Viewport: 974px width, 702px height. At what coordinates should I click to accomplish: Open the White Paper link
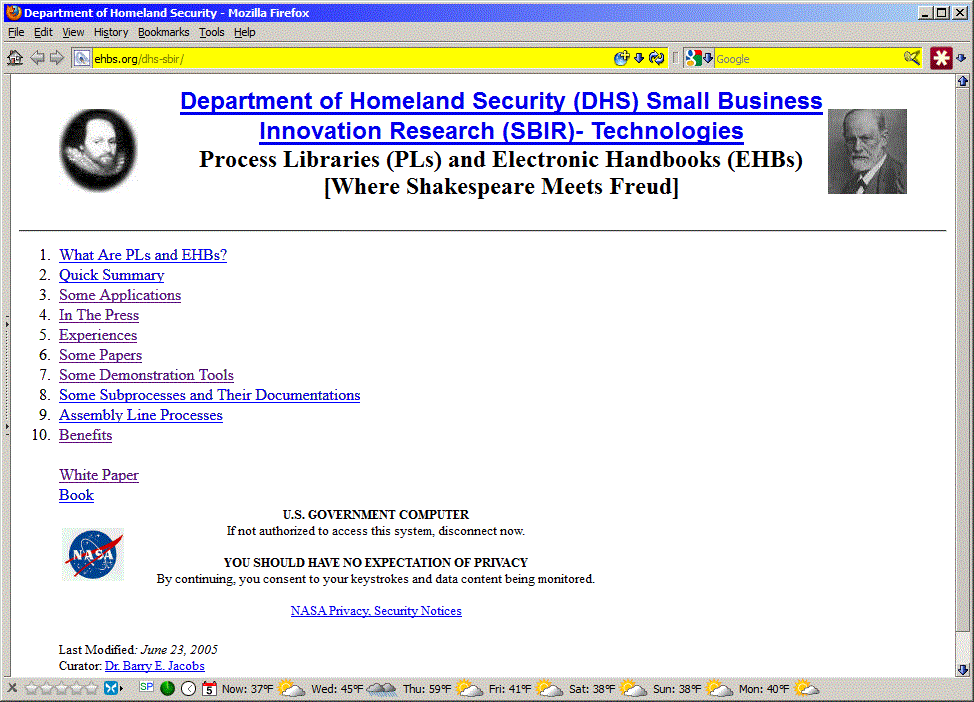[x=99, y=475]
